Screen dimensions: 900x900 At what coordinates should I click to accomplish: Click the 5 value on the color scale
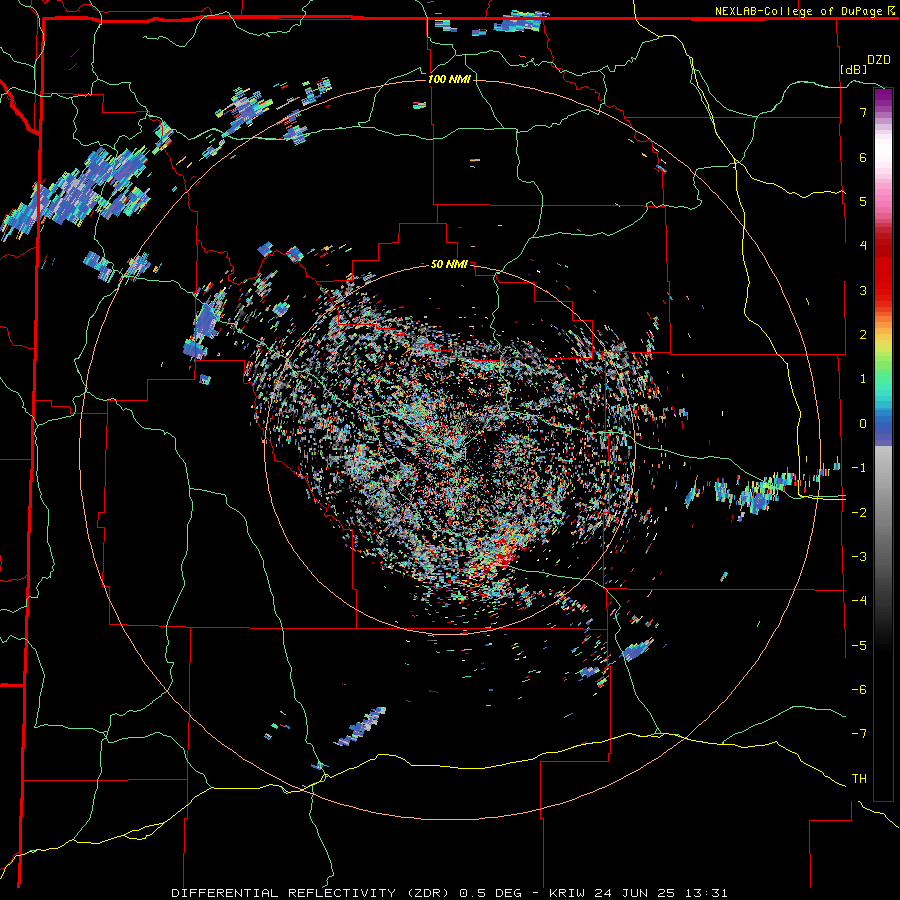coord(863,201)
